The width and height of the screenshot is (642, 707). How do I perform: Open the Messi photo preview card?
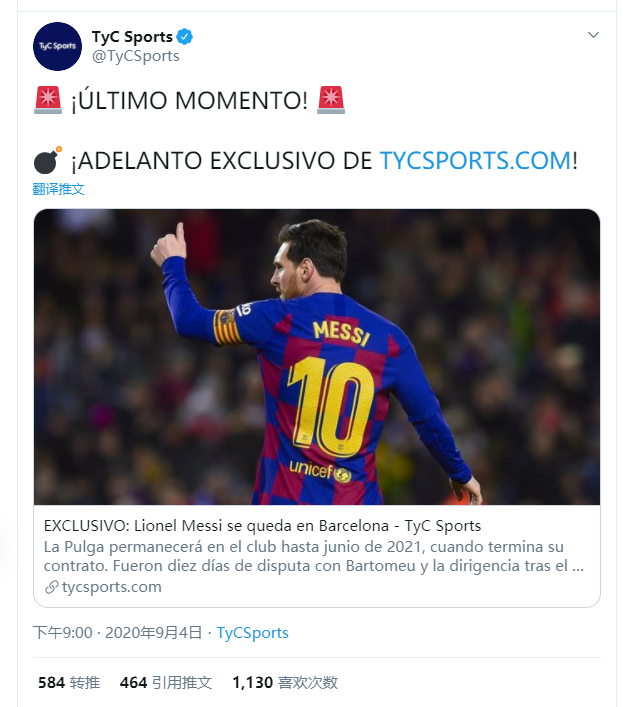coord(317,357)
